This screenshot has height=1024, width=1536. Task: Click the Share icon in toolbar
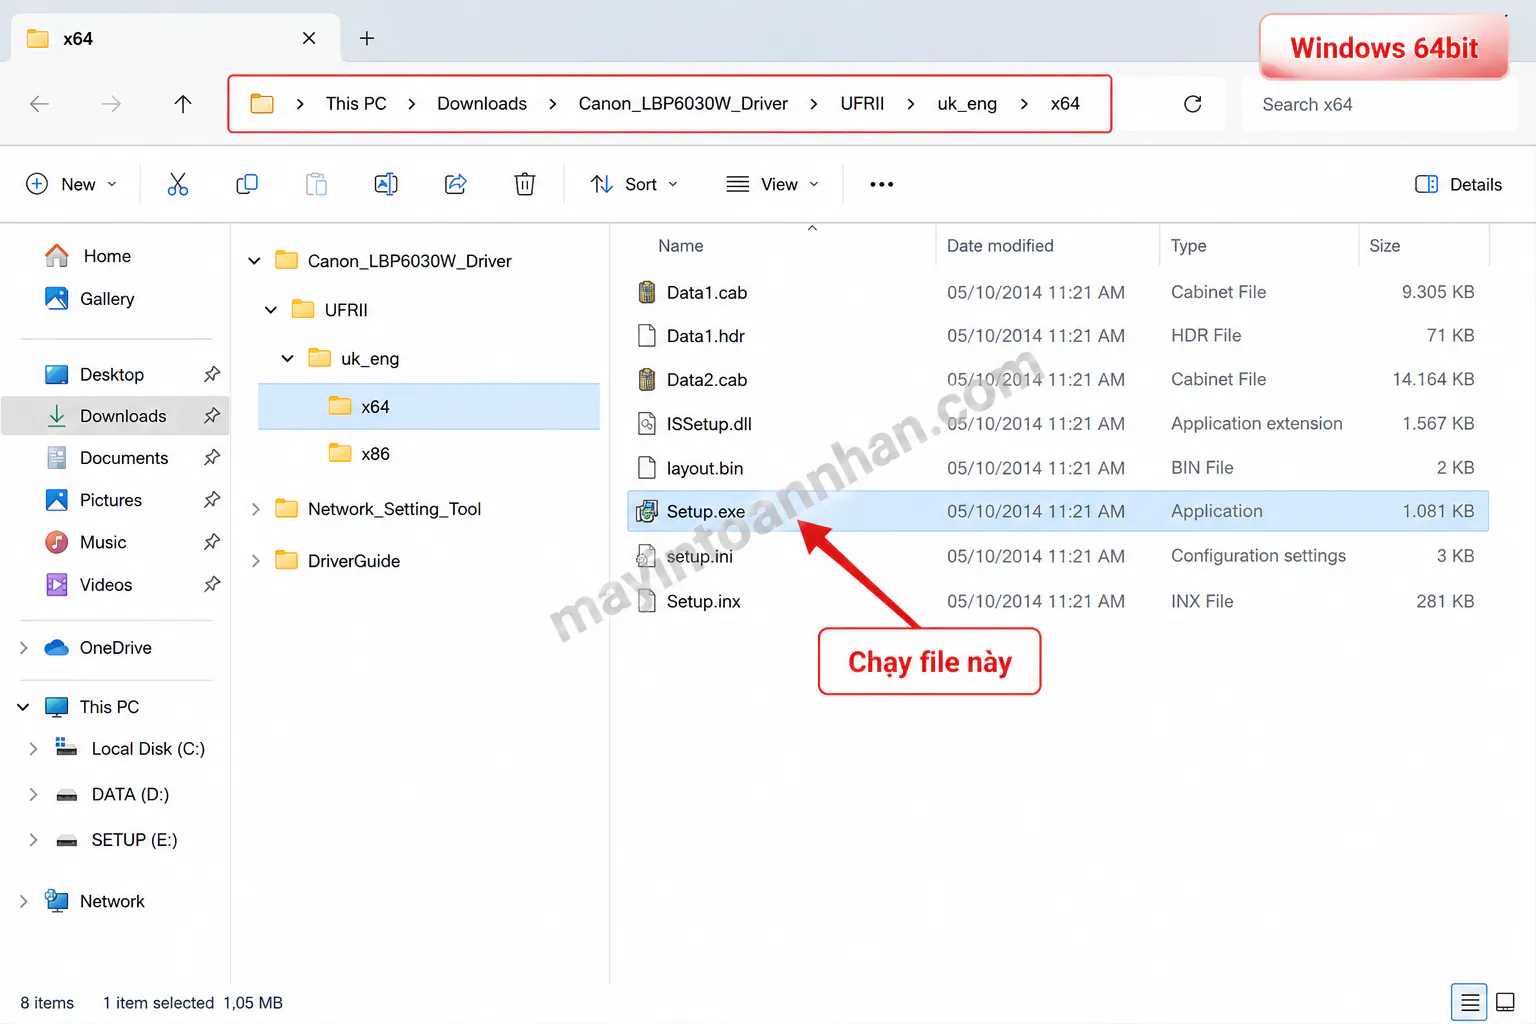[456, 184]
